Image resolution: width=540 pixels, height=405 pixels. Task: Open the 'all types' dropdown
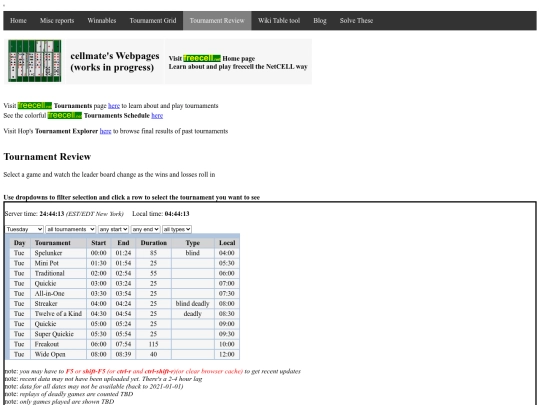[x=177, y=229]
